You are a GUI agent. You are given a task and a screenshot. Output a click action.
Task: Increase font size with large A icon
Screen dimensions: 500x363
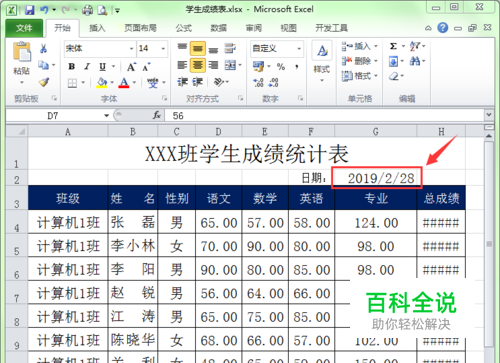pyautogui.click(x=131, y=67)
